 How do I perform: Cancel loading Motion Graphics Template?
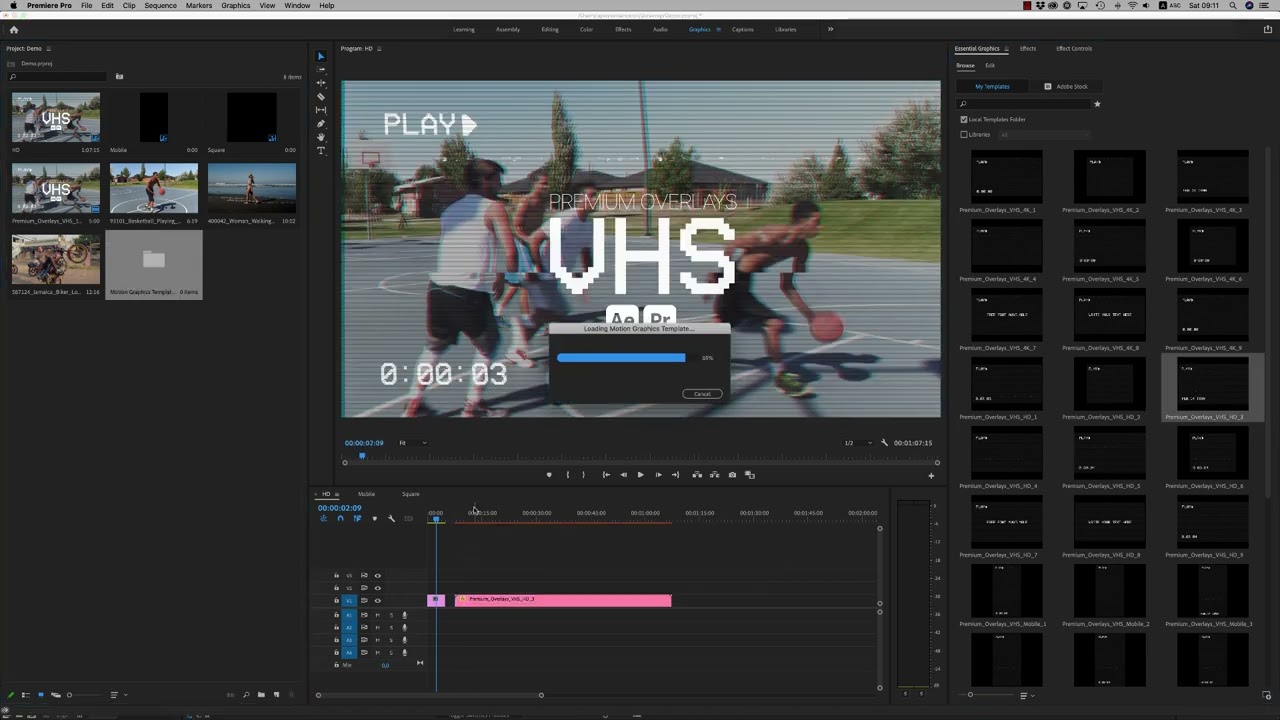tap(702, 394)
